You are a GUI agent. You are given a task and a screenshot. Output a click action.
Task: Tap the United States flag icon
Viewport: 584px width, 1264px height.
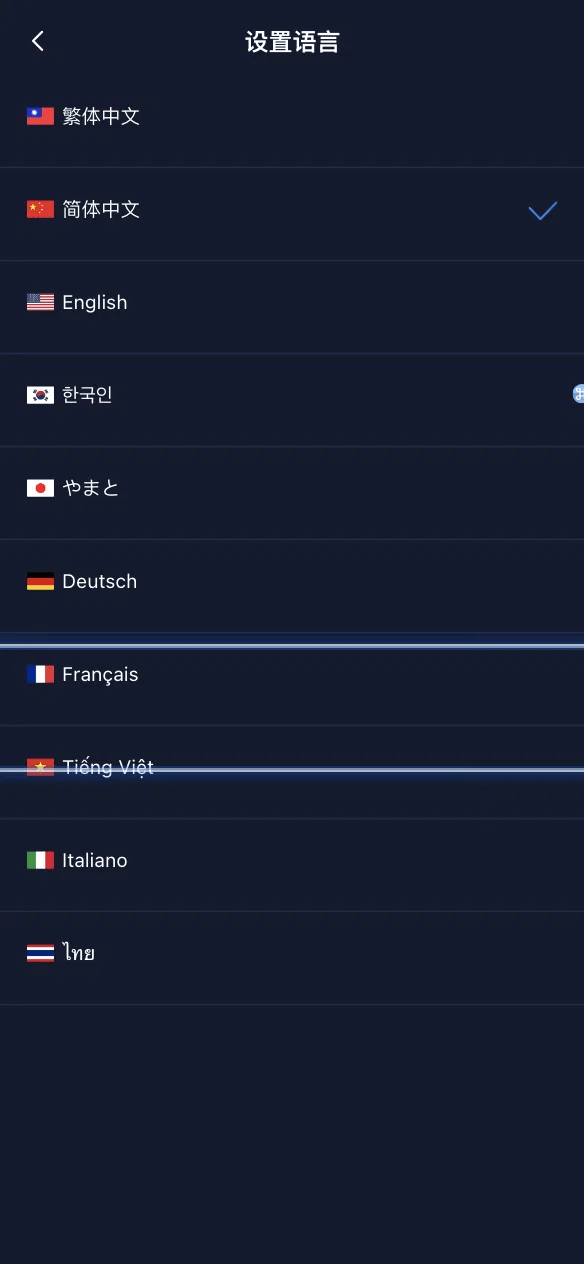coord(40,302)
